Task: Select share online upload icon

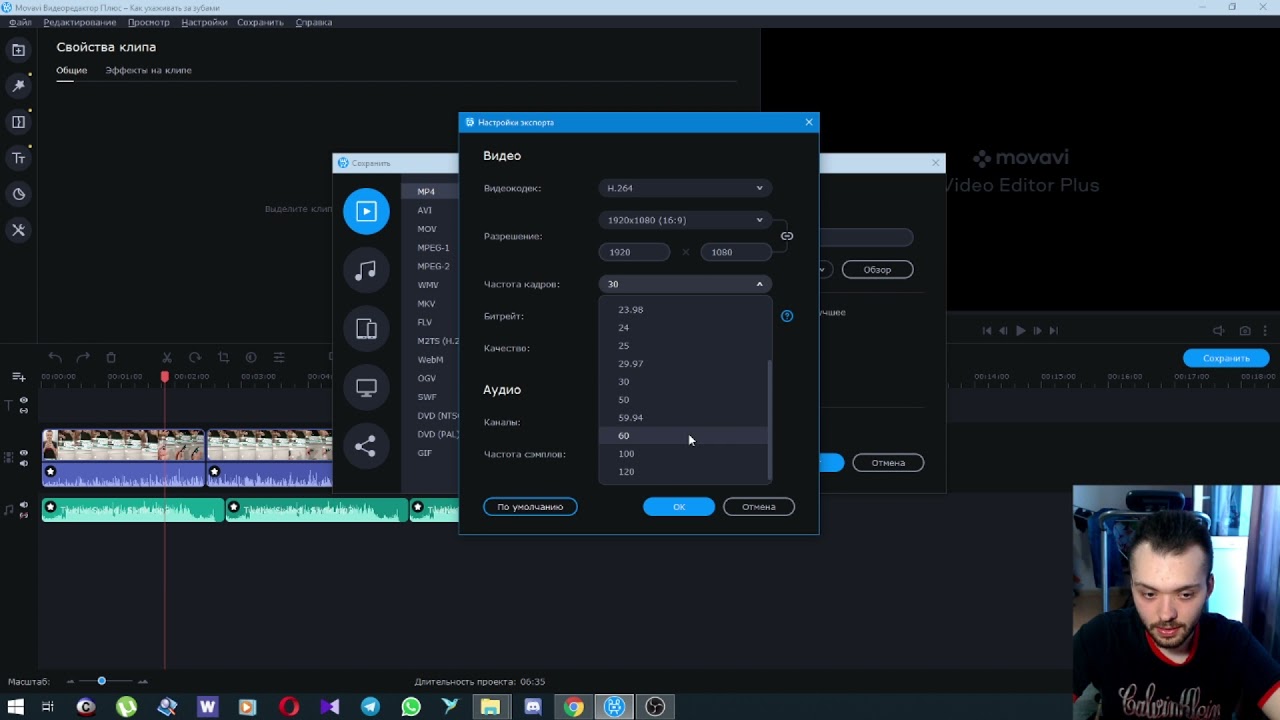Action: click(x=366, y=446)
